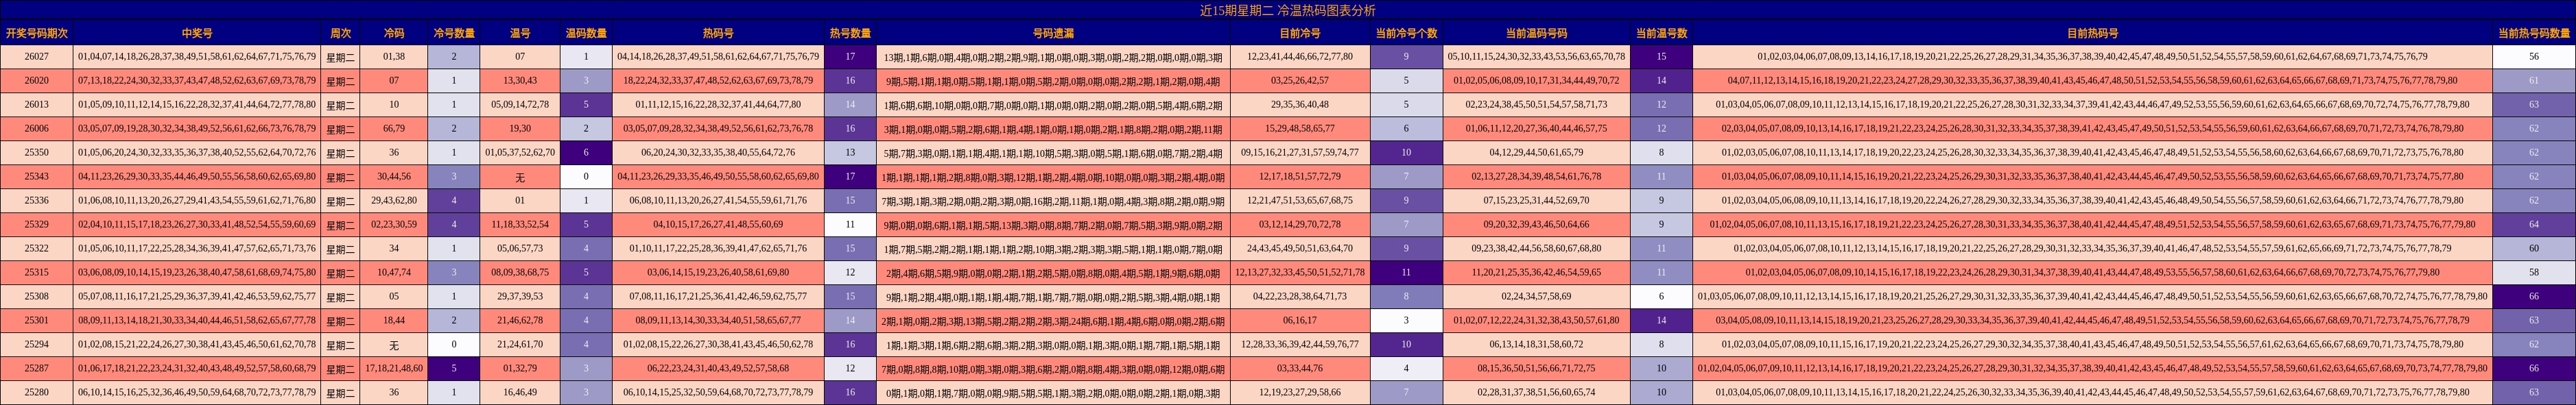Click the title 近15期星期二 冷温热码图表分析

click(1287, 11)
